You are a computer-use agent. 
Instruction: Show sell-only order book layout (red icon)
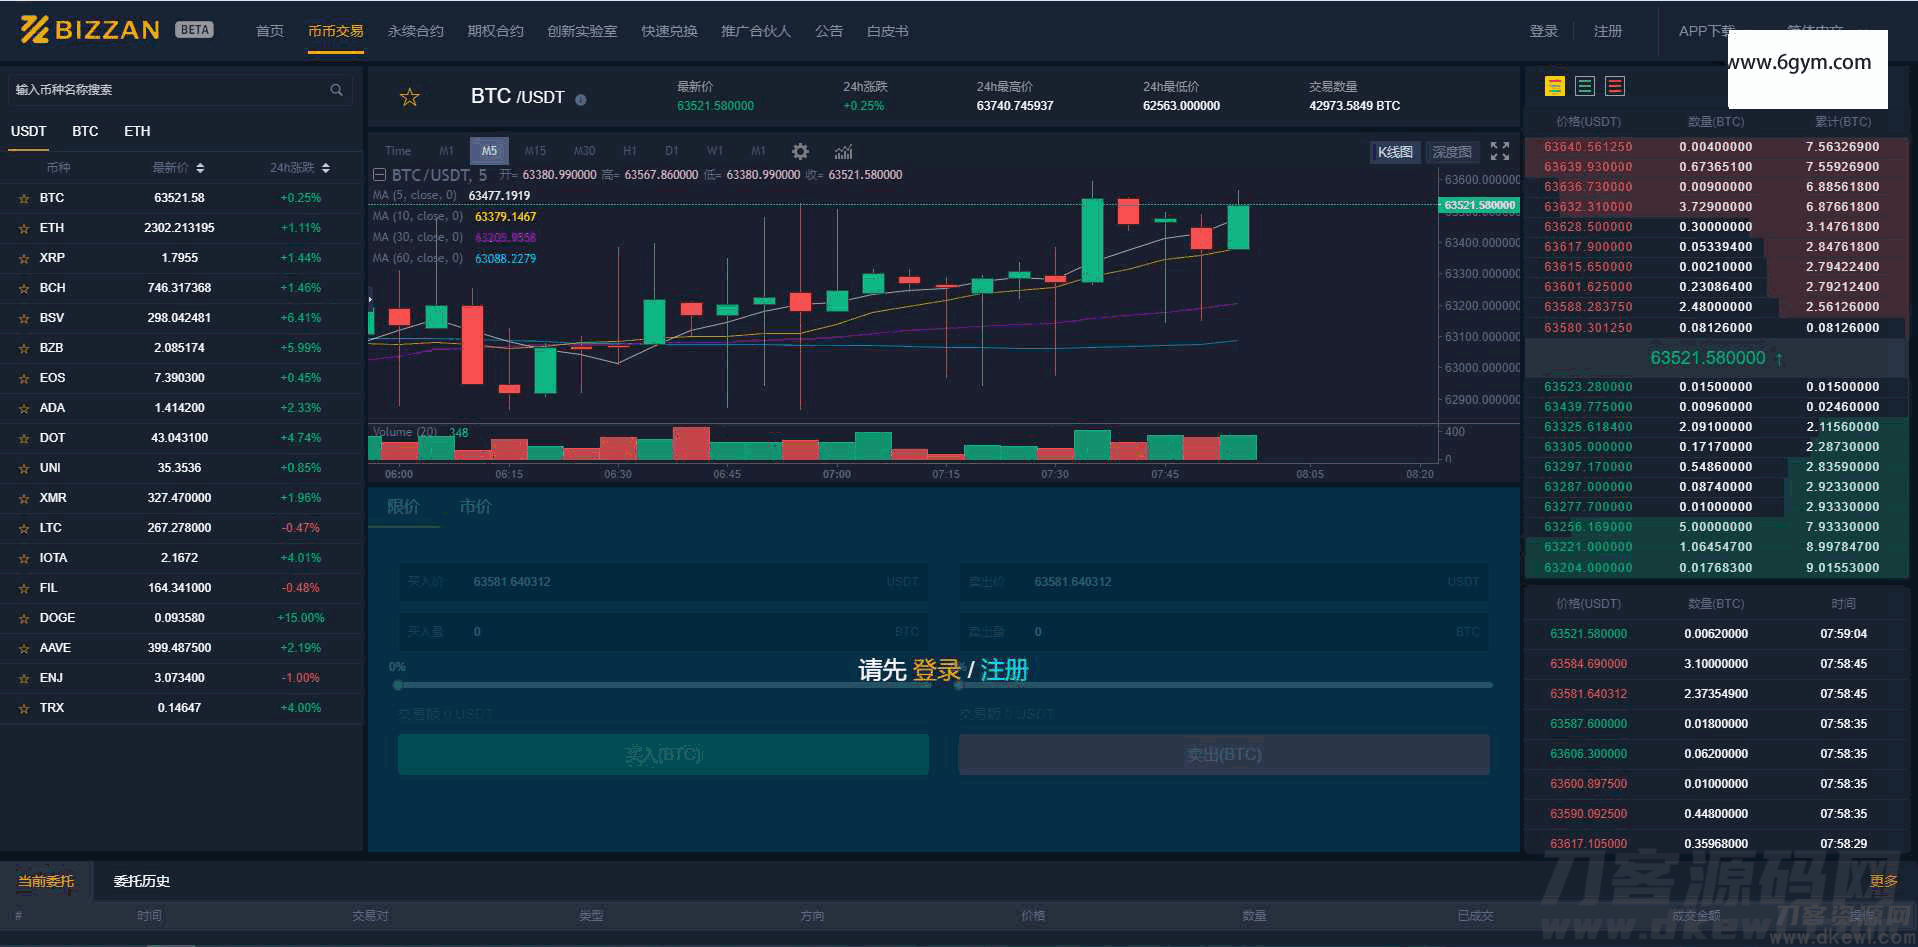pyautogui.click(x=1615, y=86)
